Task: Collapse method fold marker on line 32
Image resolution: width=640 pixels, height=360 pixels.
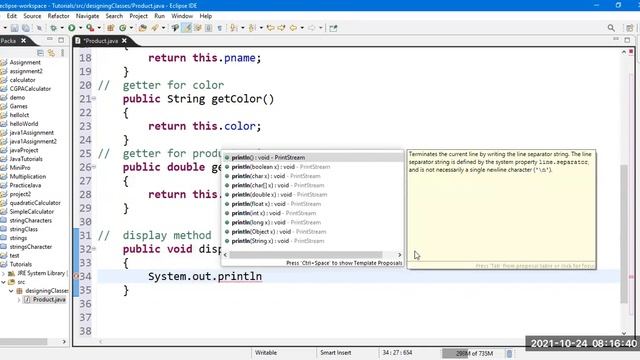Action: (94, 248)
